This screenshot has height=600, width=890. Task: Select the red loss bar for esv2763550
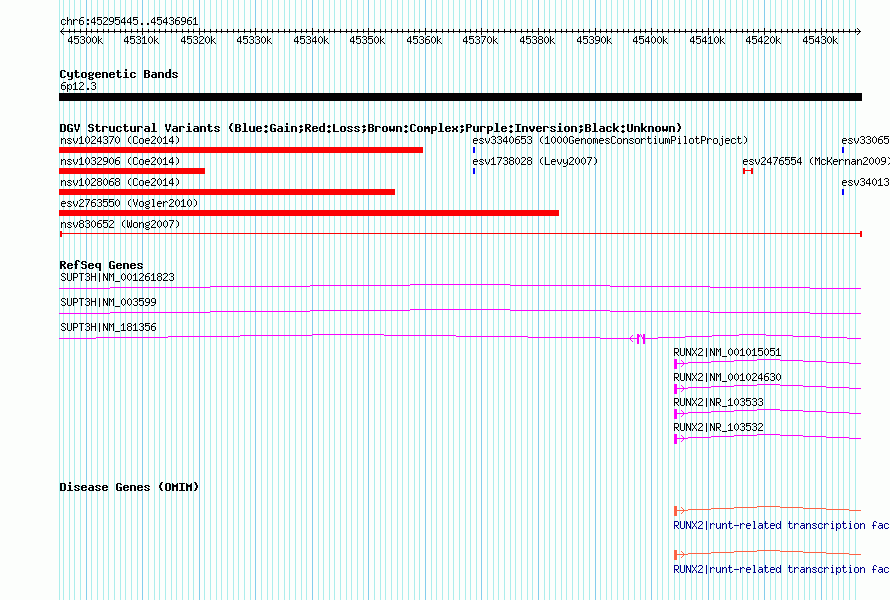pyautogui.click(x=309, y=213)
